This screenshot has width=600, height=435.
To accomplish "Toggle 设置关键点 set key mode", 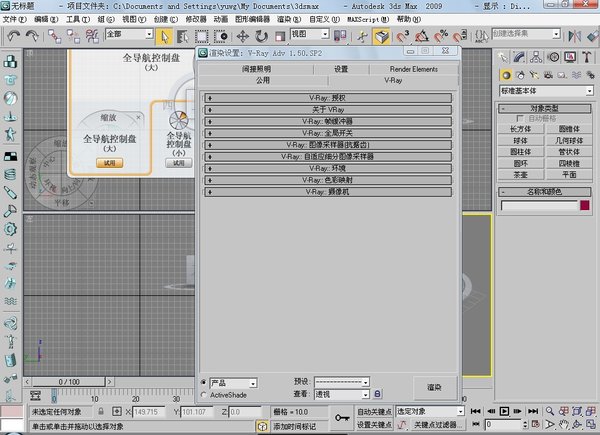I will point(374,424).
